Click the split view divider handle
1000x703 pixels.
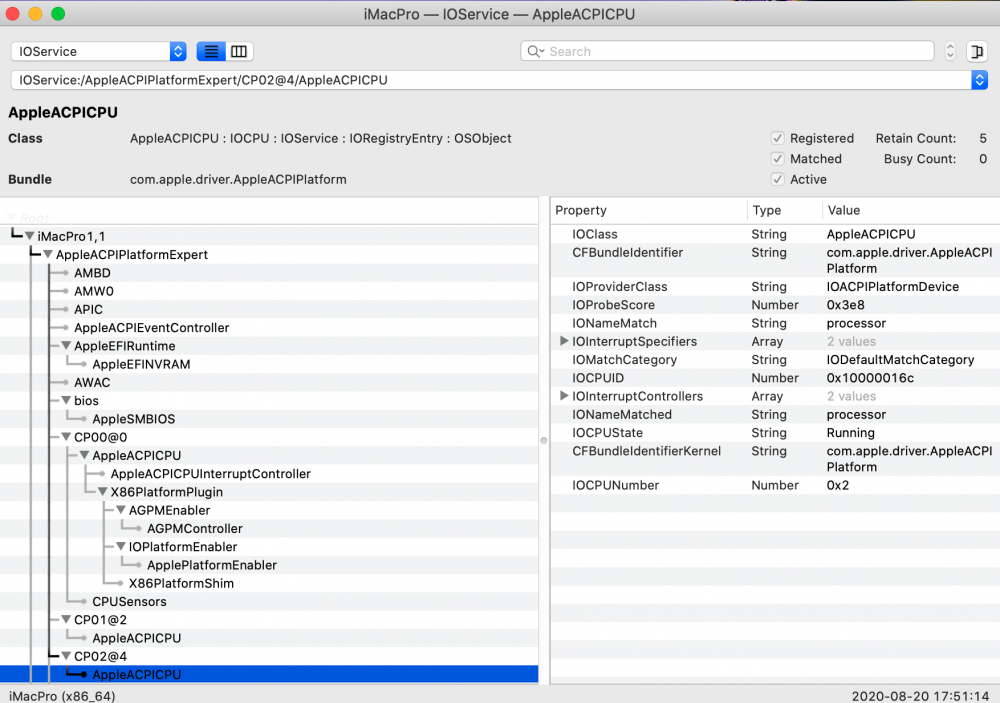click(544, 440)
